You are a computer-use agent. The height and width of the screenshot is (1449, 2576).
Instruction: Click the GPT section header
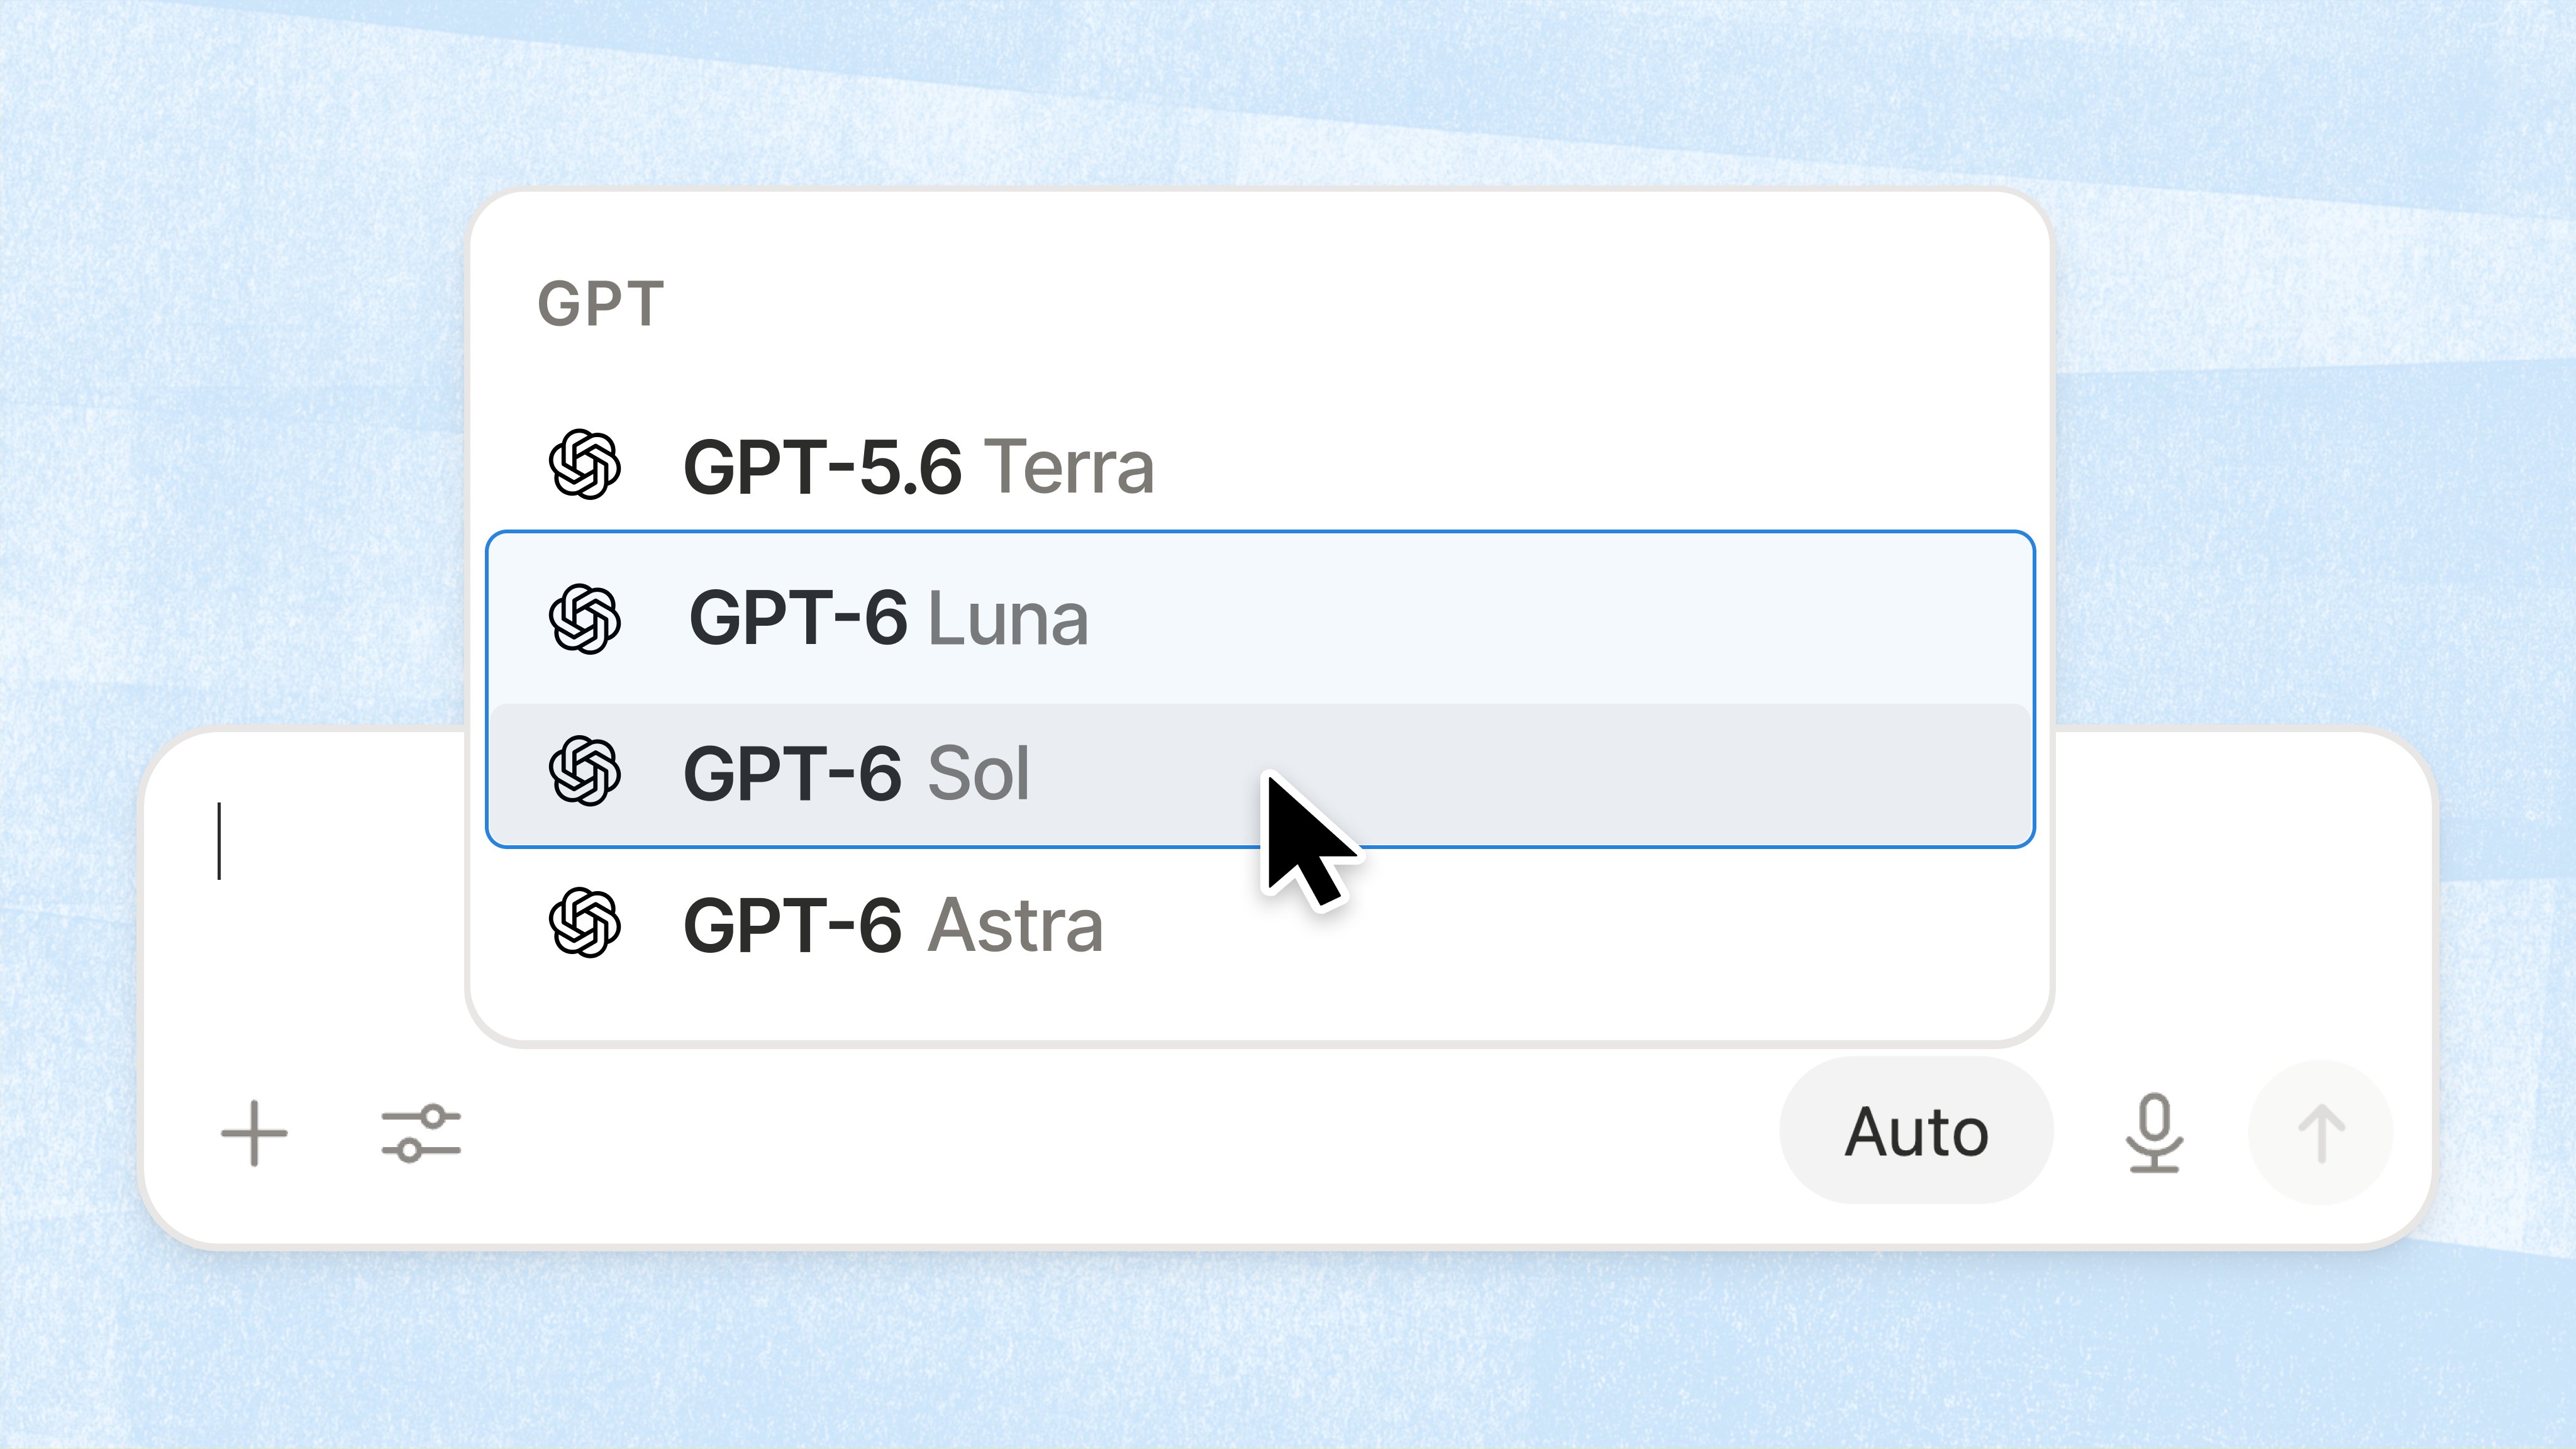coord(601,304)
